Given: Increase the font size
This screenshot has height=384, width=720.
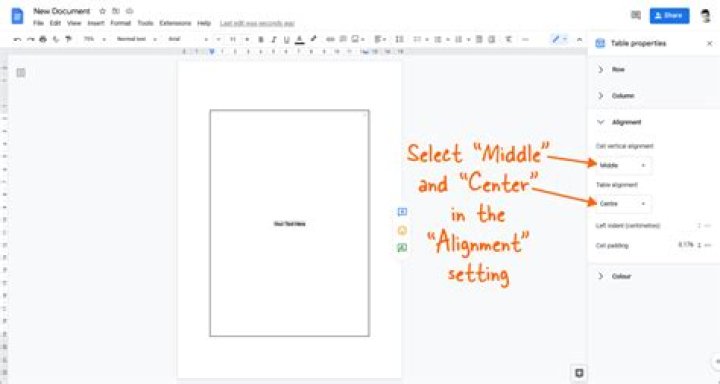Looking at the screenshot, I should coord(247,40).
